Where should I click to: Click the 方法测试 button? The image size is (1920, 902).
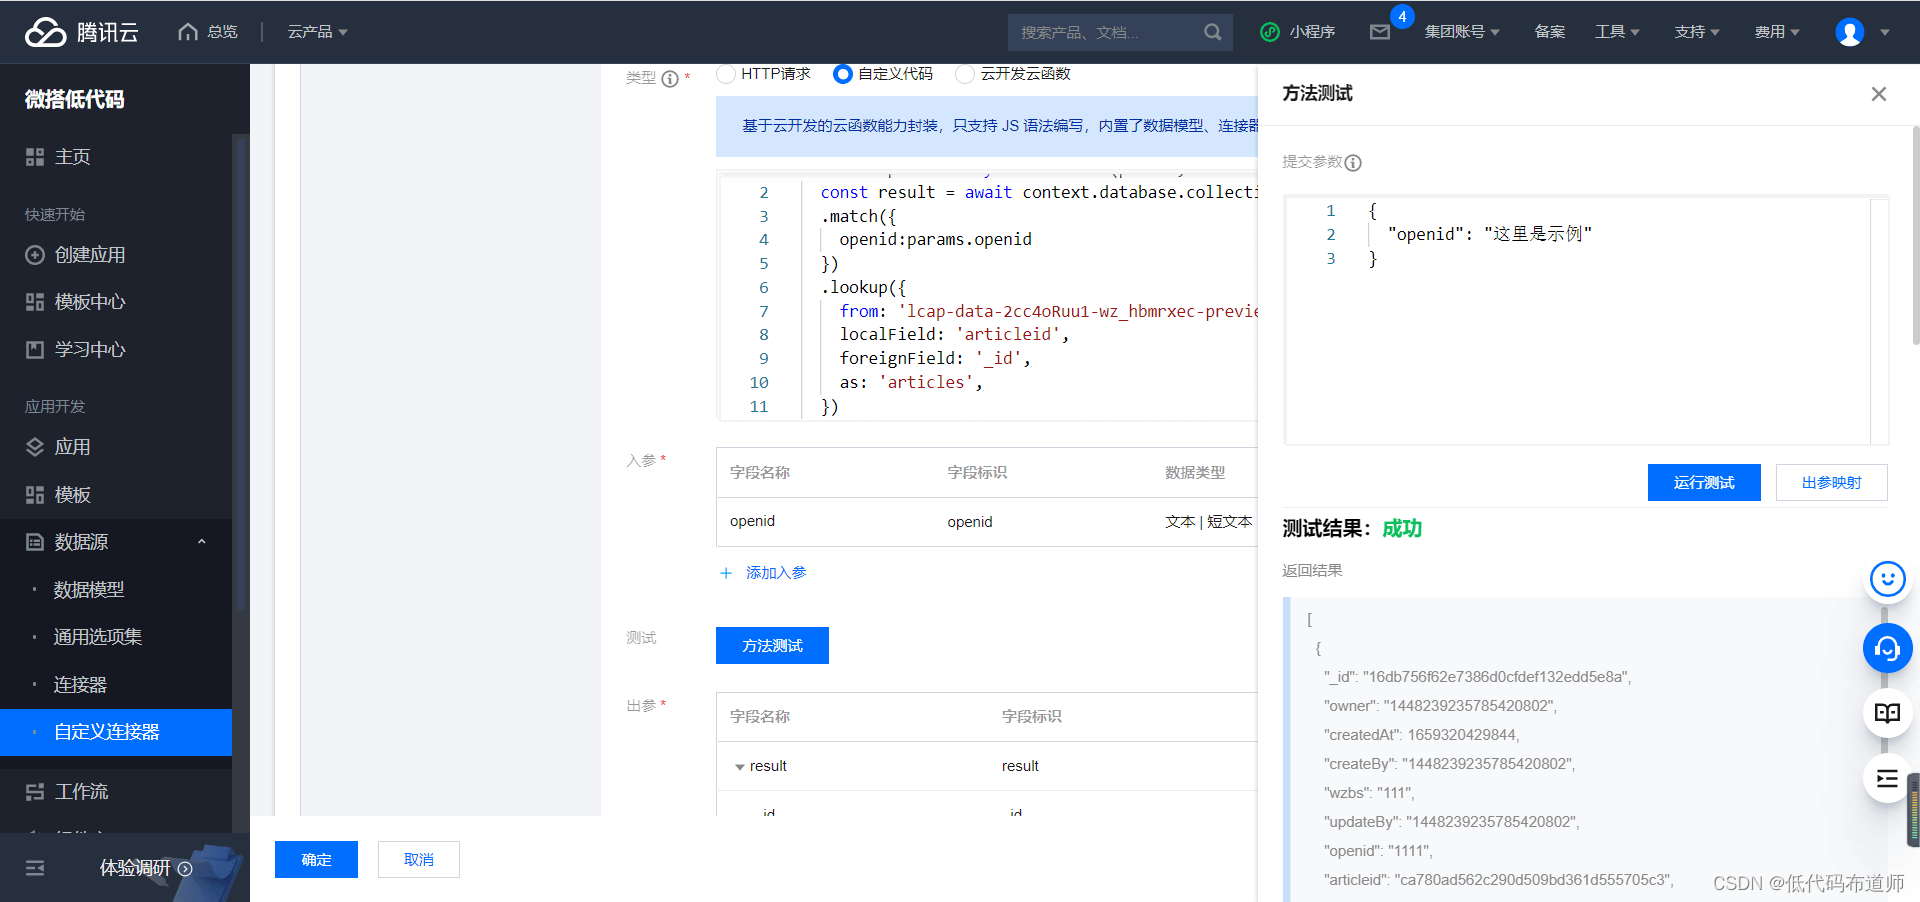(x=772, y=646)
